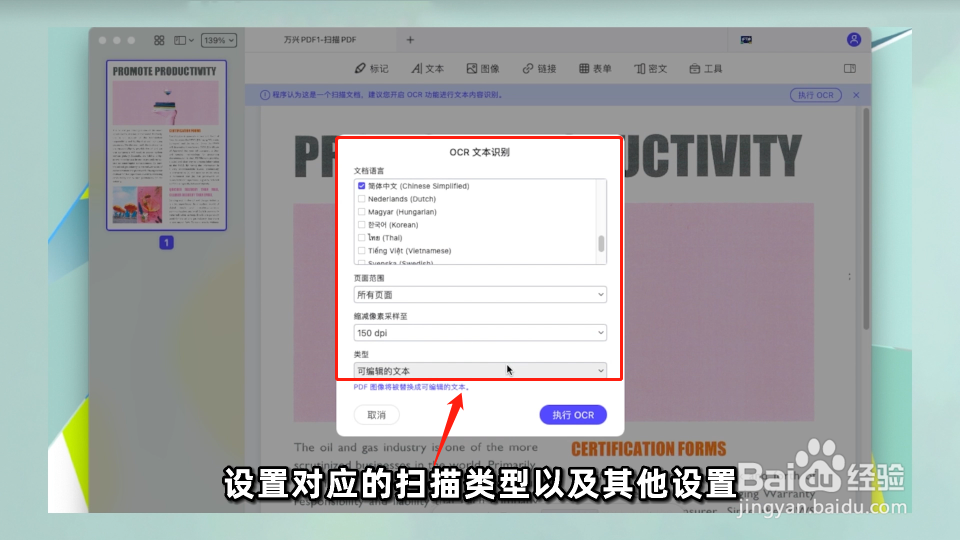Viewport: 960px width, 540px height.
Task: Select the 万兴PDF1-扫描PDF tab
Action: pyautogui.click(x=320, y=40)
